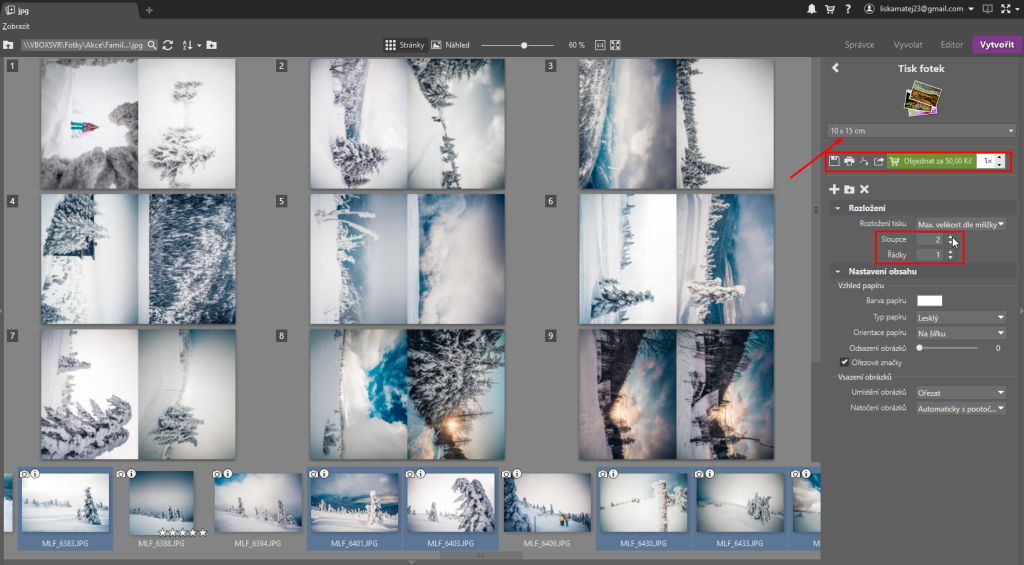Click the search magnifier in path field
Viewport: 1024px width, 565px height.
[x=152, y=45]
